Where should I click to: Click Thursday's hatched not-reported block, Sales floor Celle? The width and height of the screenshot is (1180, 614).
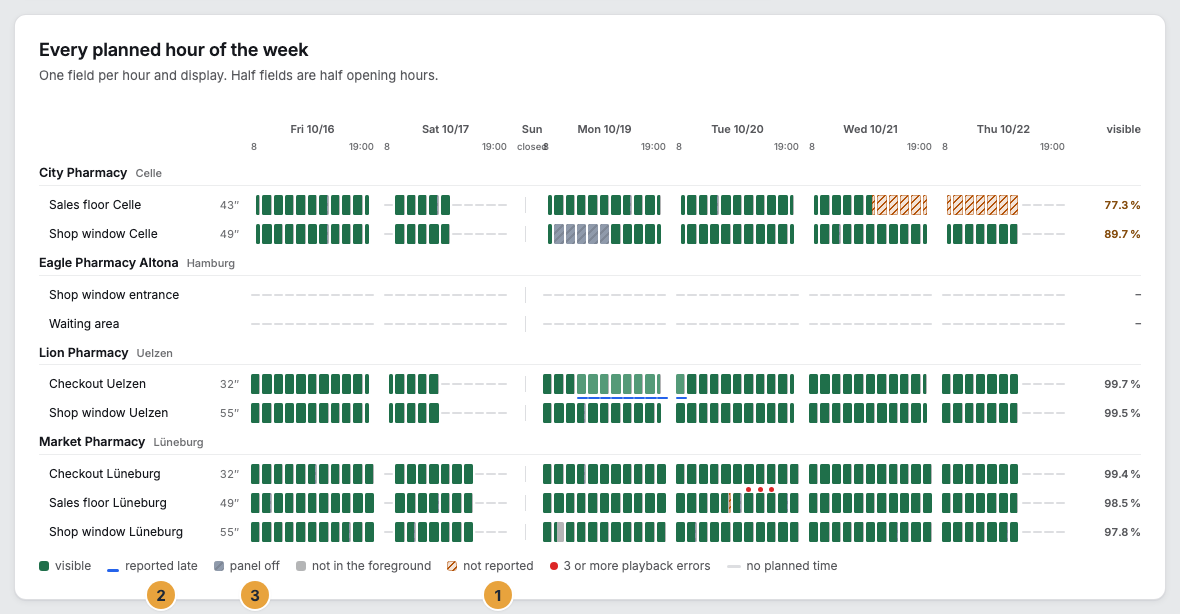click(x=982, y=205)
